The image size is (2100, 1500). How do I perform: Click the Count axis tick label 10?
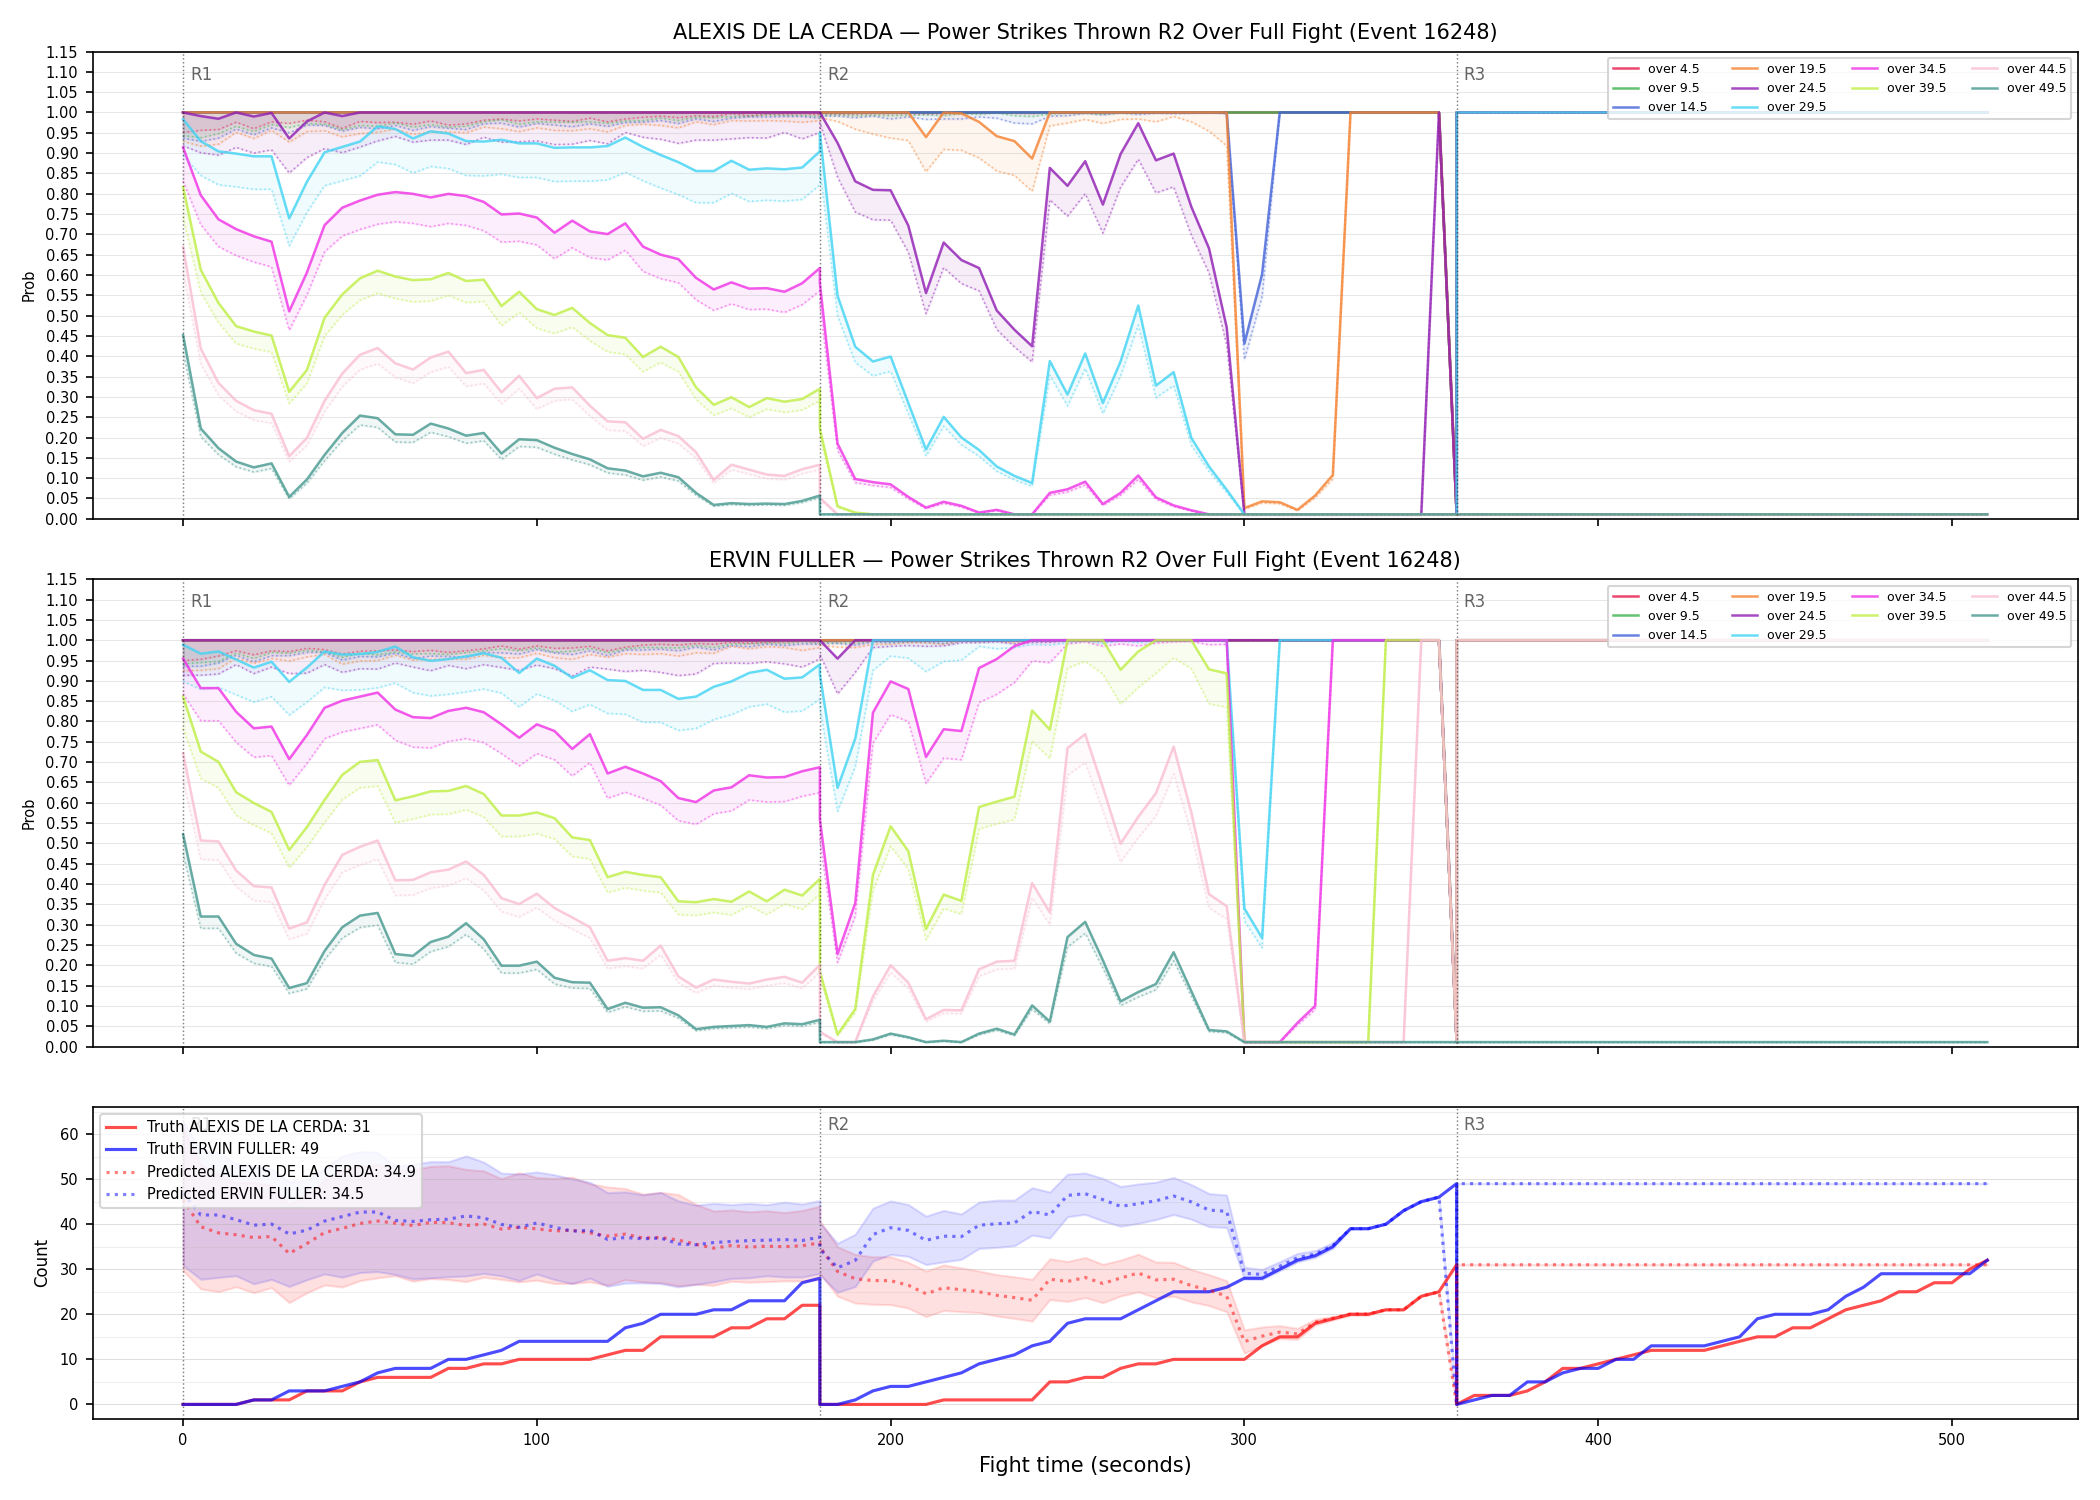[x=69, y=1359]
